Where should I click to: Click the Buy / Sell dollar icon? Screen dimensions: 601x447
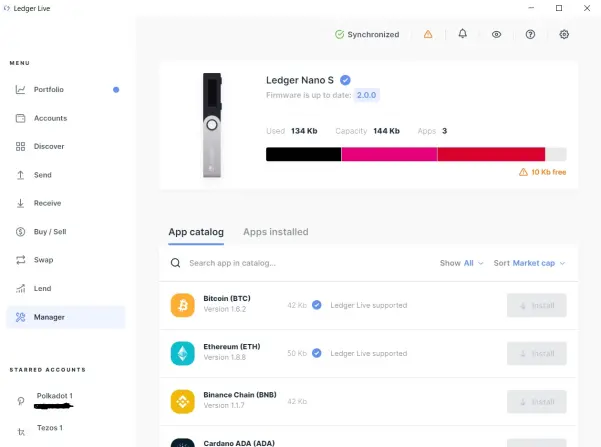point(20,232)
